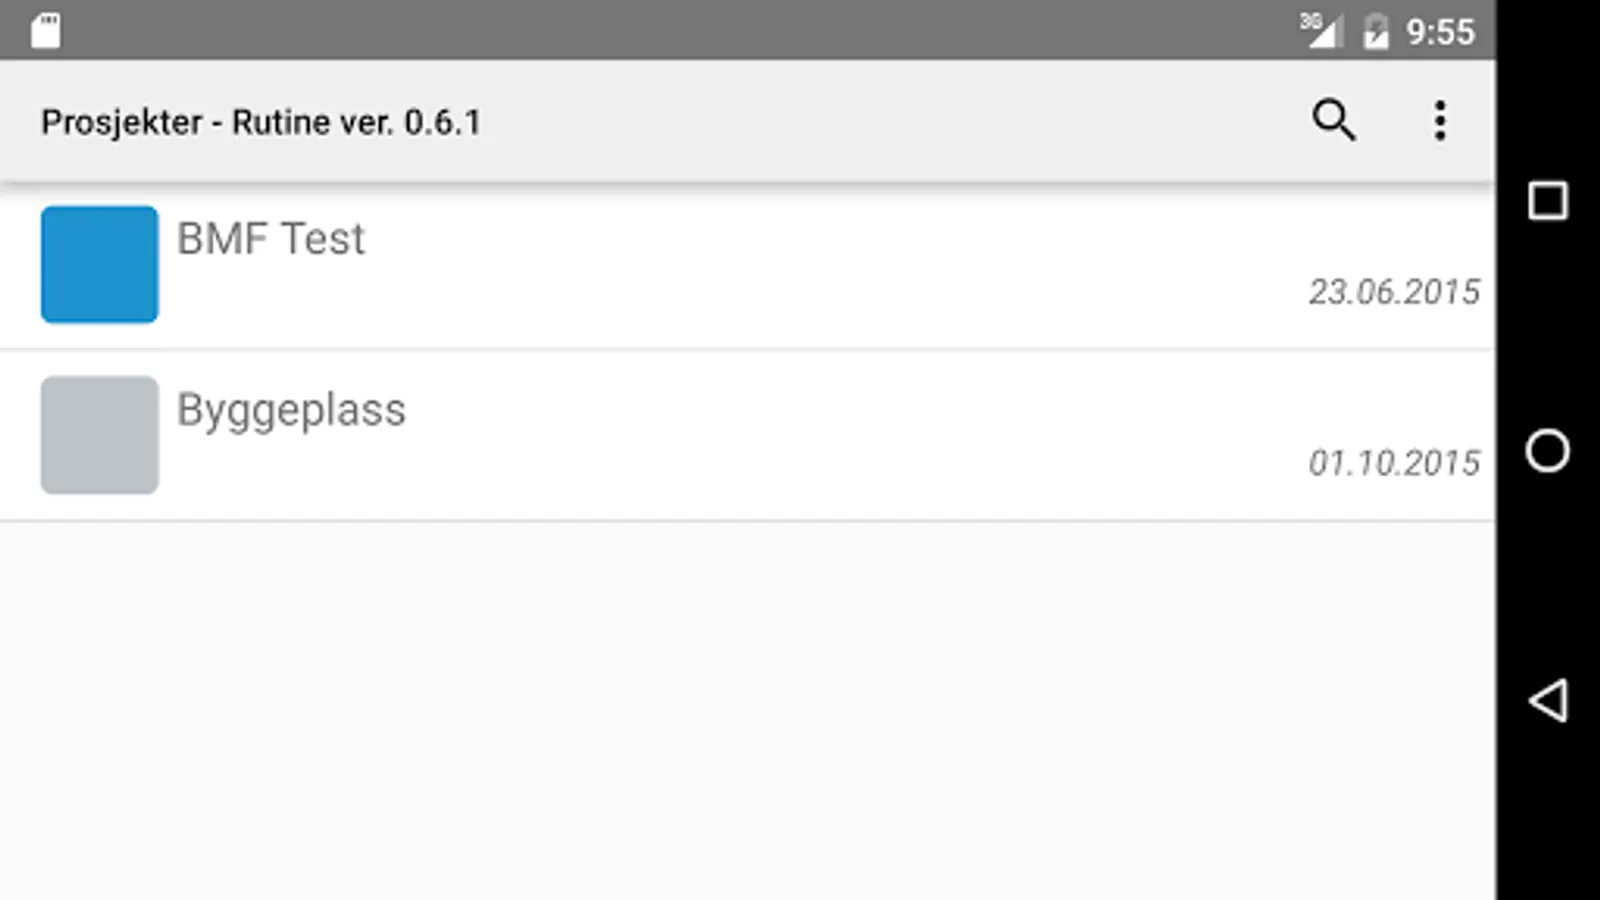Toggle selection of BMF Test row
This screenshot has width=1600, height=900.
(x=700, y=265)
